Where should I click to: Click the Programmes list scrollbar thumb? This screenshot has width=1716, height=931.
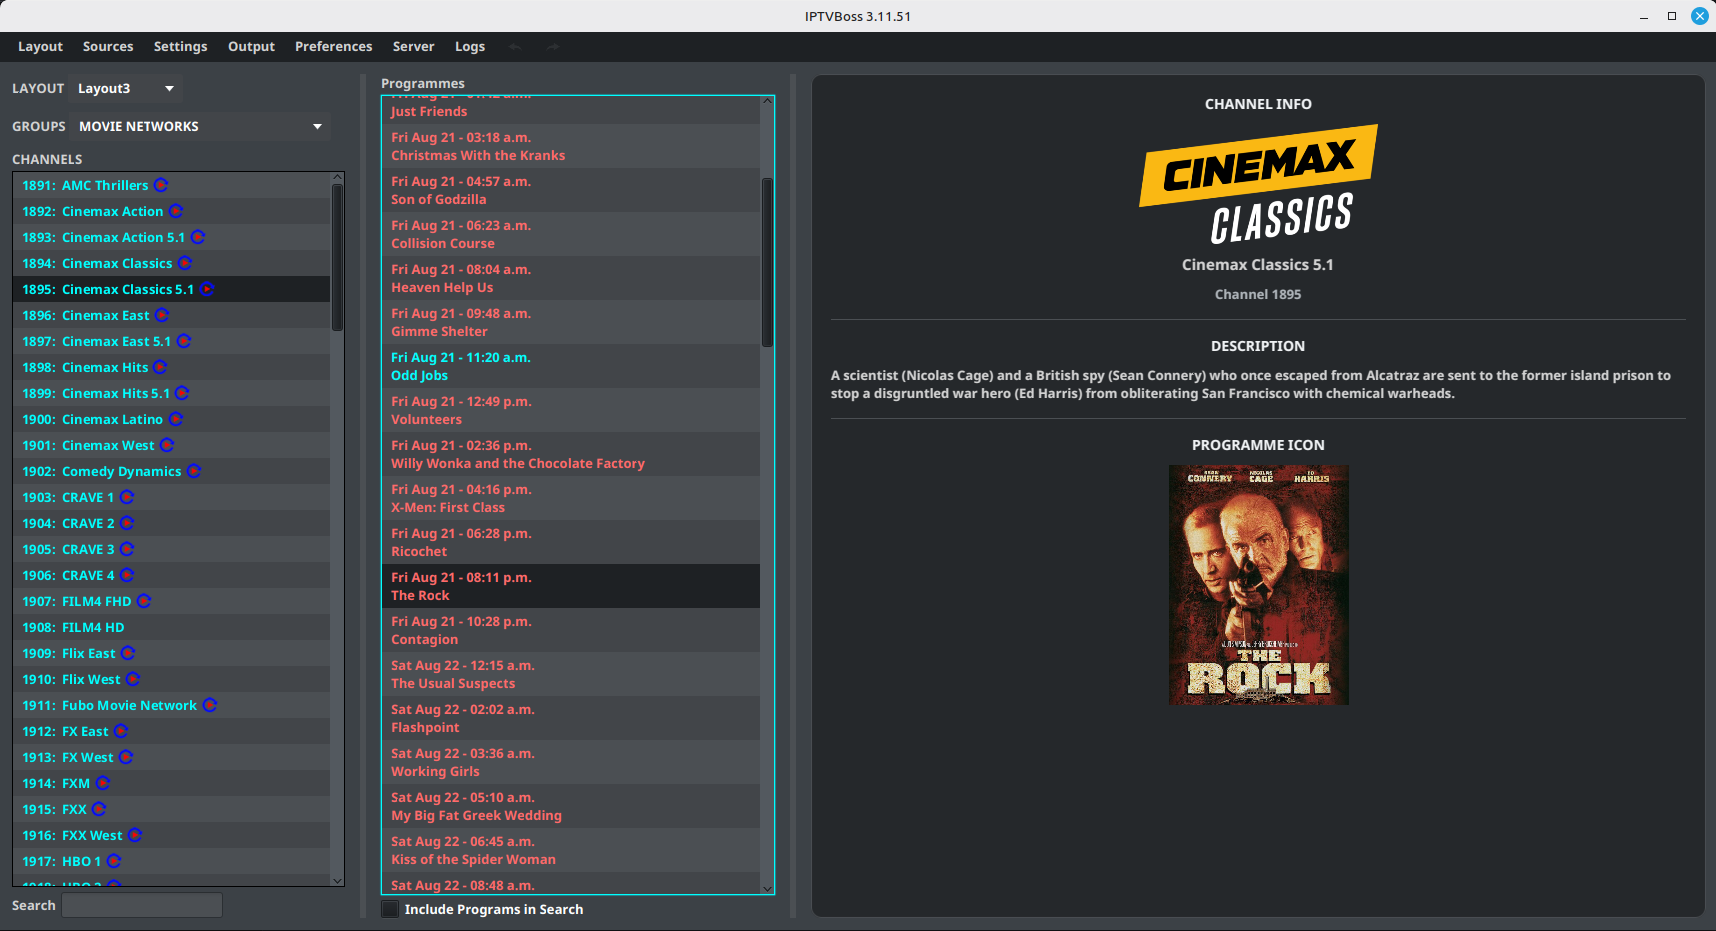coord(767,262)
